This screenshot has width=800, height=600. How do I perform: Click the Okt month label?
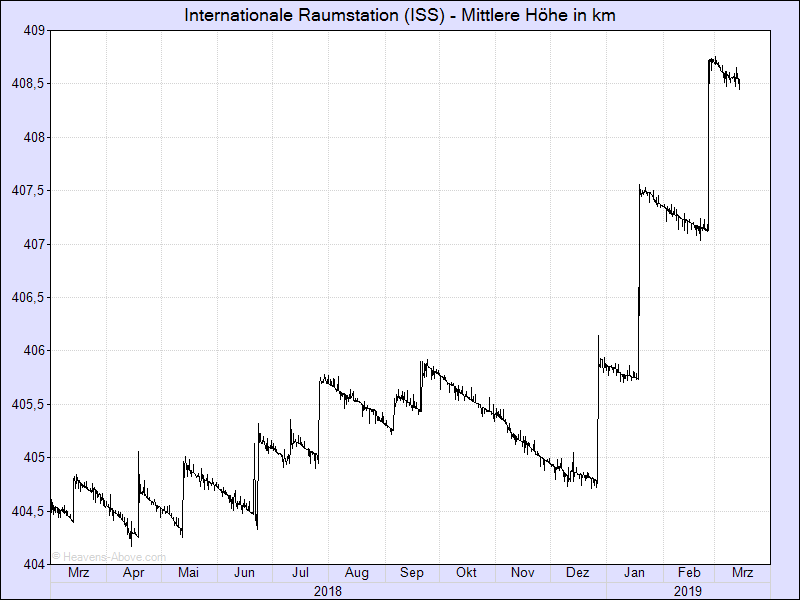coord(466,573)
